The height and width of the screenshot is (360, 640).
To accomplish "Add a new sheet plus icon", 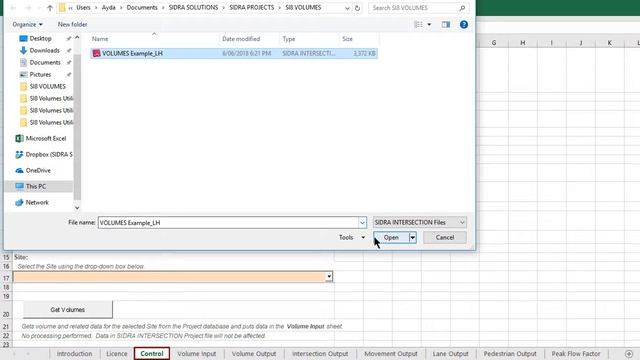I will (x=629, y=354).
